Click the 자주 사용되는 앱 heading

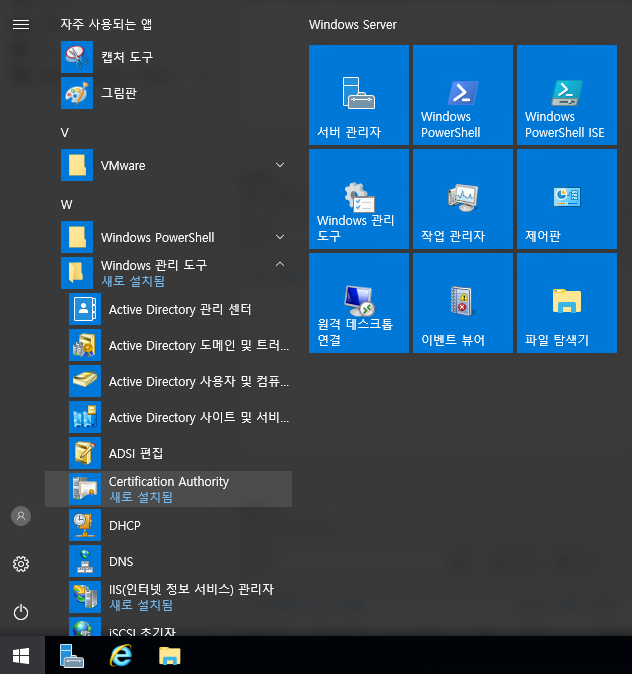[106, 24]
